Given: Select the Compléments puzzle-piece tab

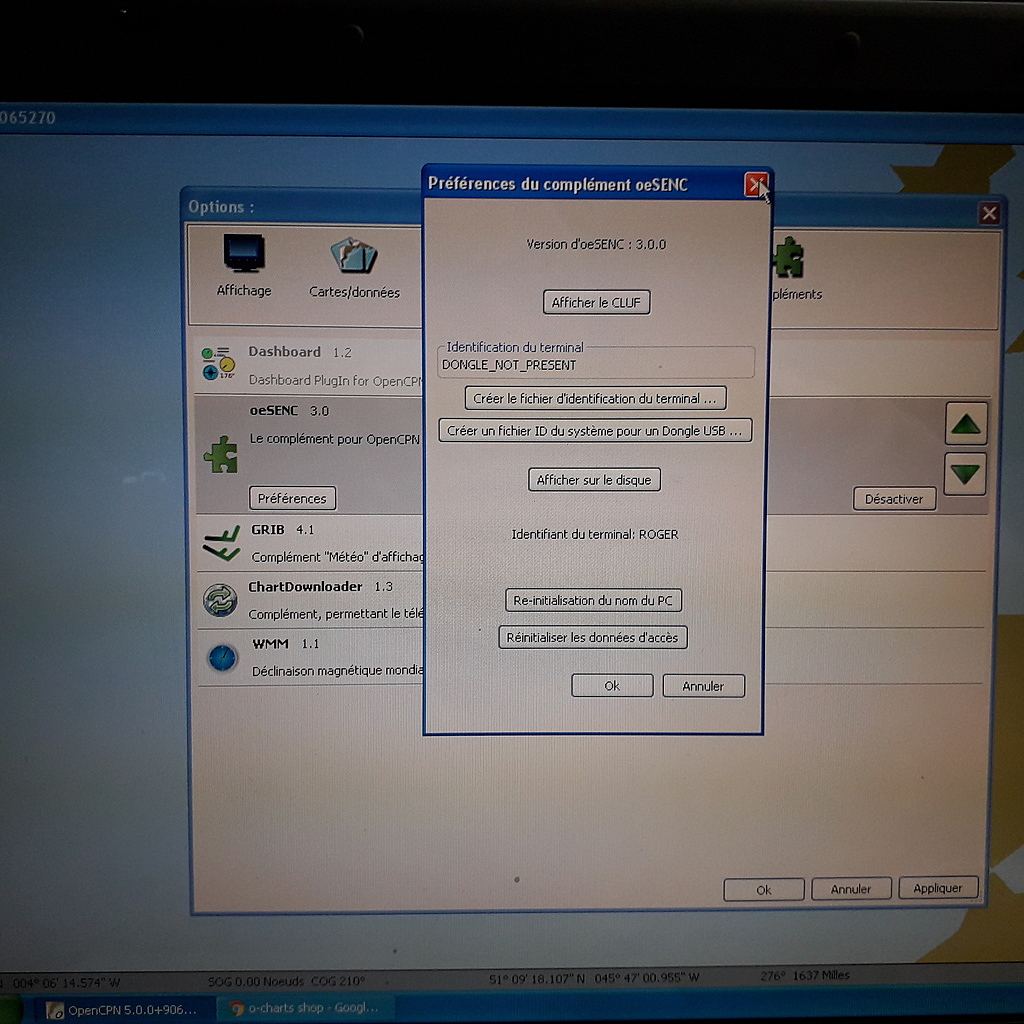Looking at the screenshot, I should (793, 268).
